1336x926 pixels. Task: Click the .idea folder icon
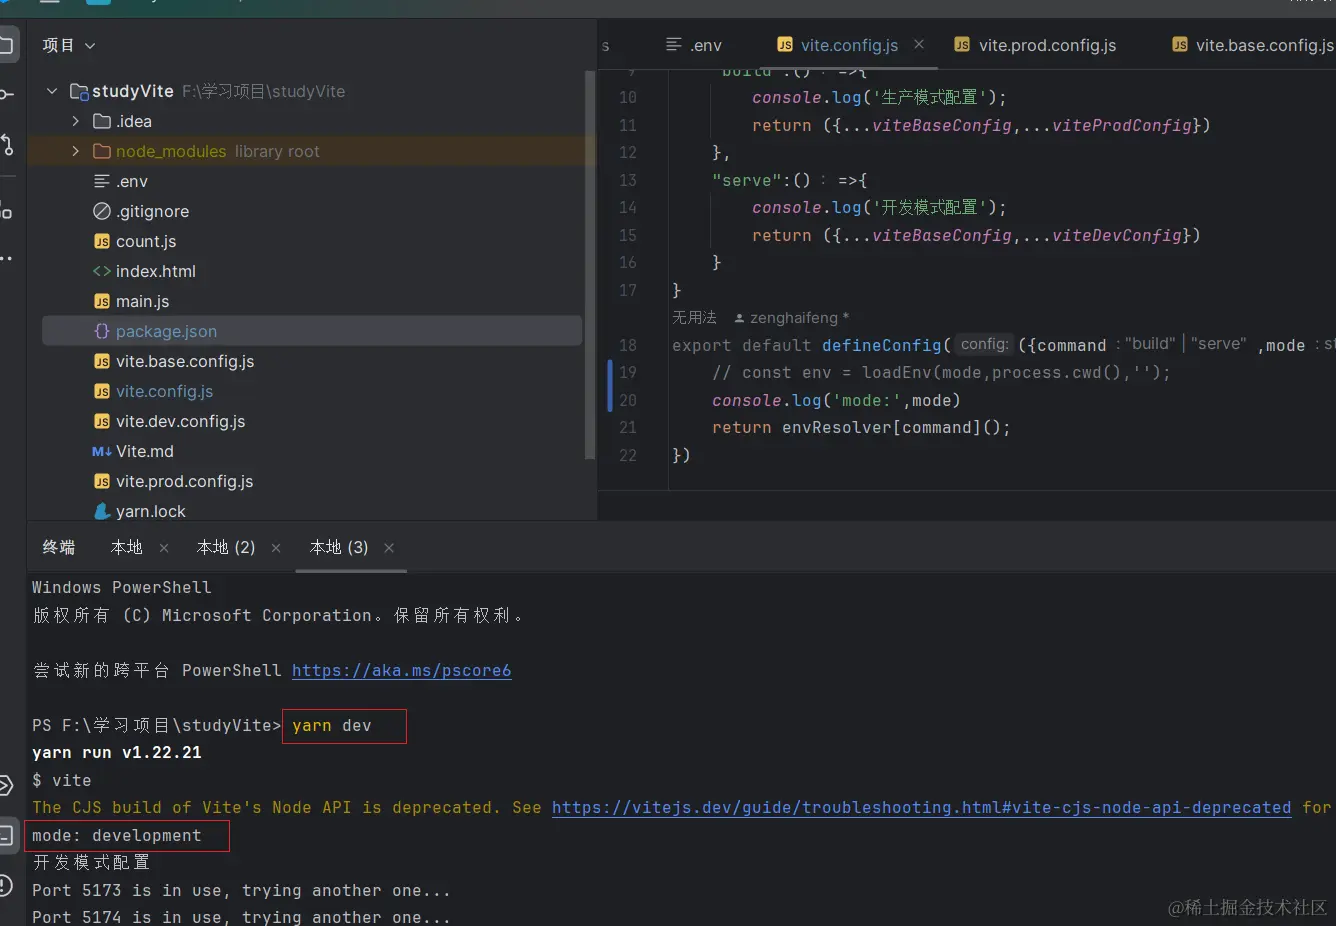pyautogui.click(x=101, y=121)
